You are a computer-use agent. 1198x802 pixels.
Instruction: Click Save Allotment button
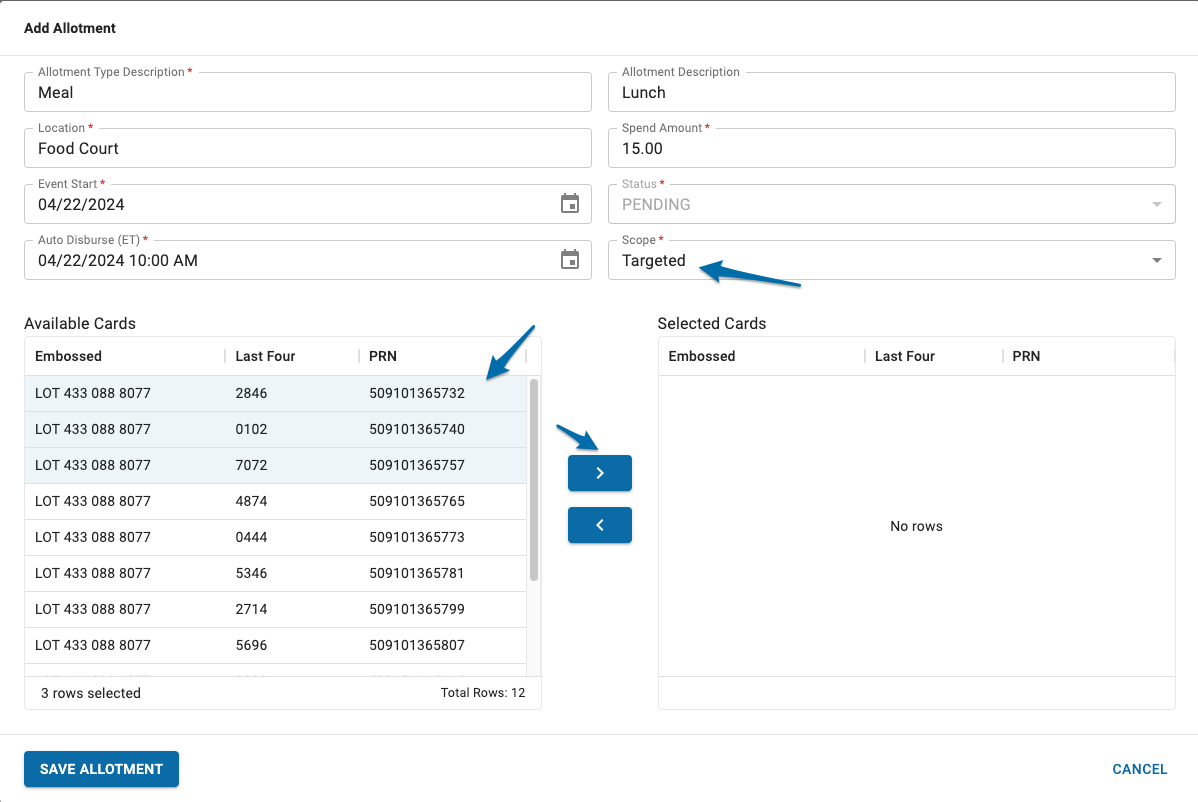click(x=101, y=769)
